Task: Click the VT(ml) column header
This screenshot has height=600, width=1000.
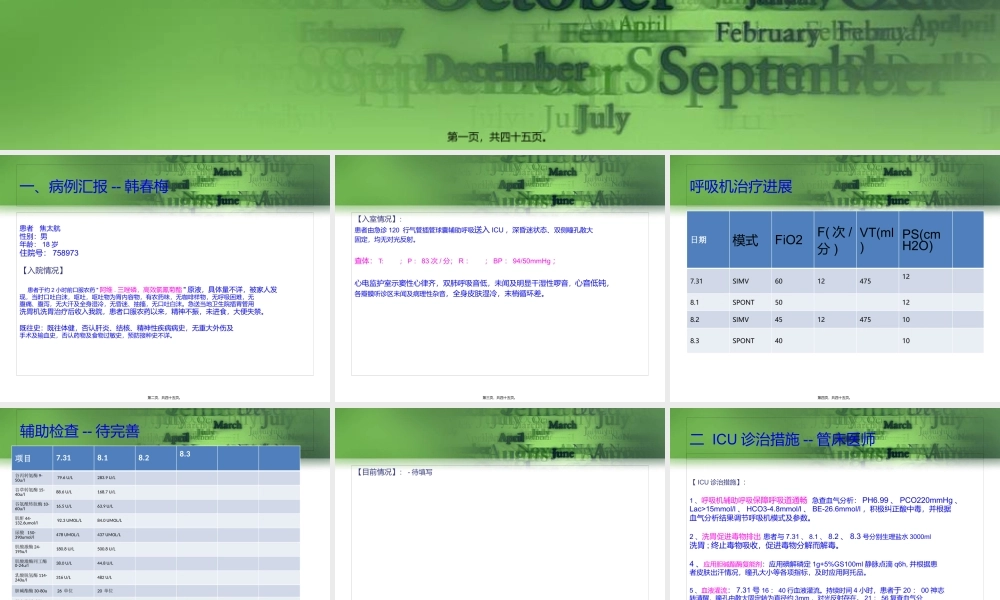Action: point(876,240)
